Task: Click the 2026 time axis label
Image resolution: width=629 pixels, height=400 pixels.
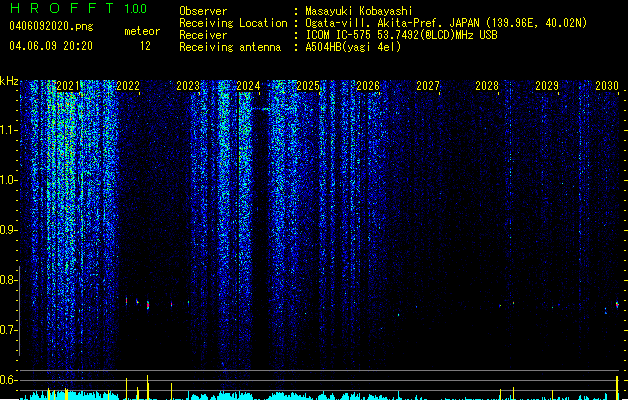Action: 368,86
